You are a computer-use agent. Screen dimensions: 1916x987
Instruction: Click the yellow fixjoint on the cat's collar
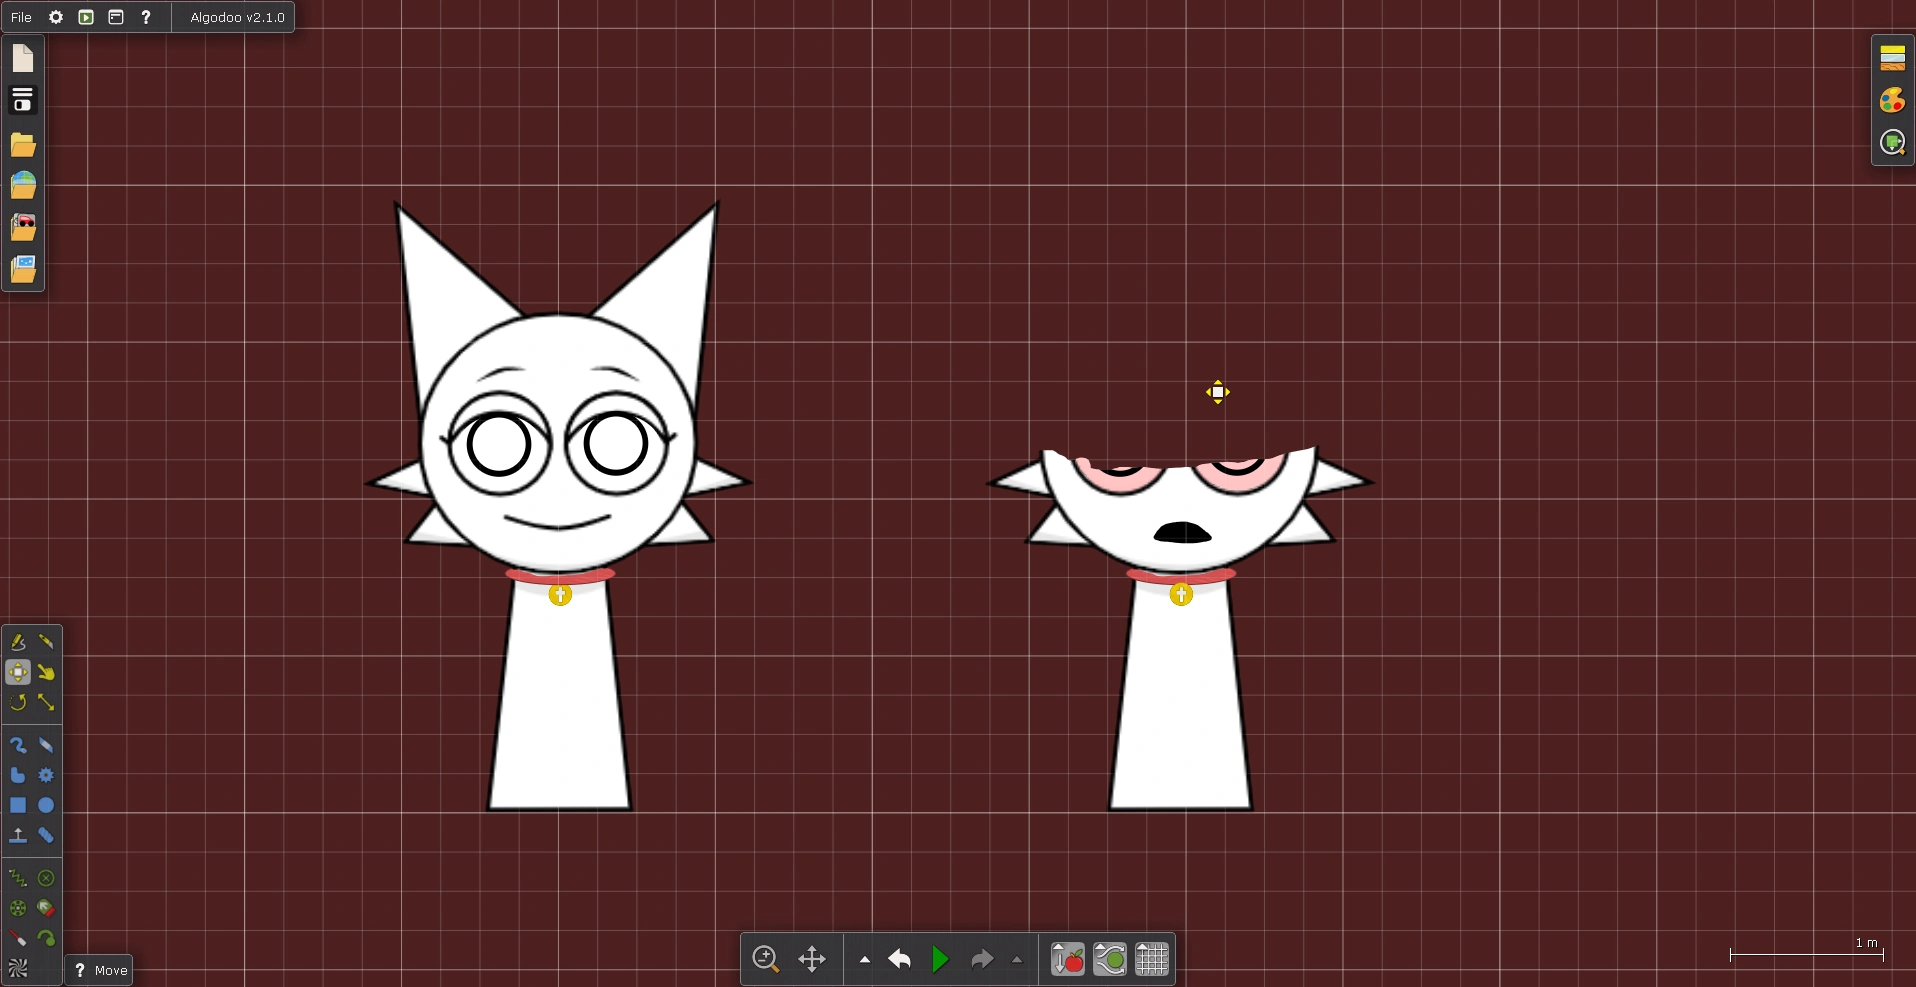(x=560, y=594)
